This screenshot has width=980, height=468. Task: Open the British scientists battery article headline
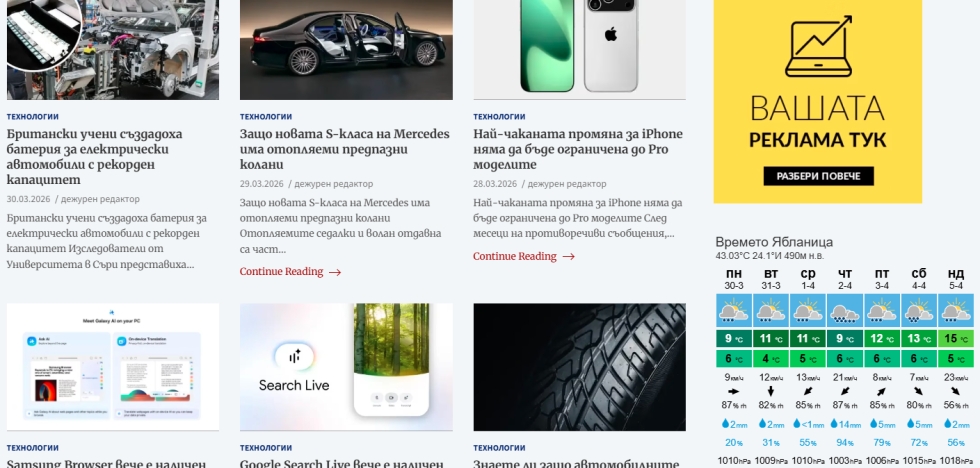[x=94, y=157]
